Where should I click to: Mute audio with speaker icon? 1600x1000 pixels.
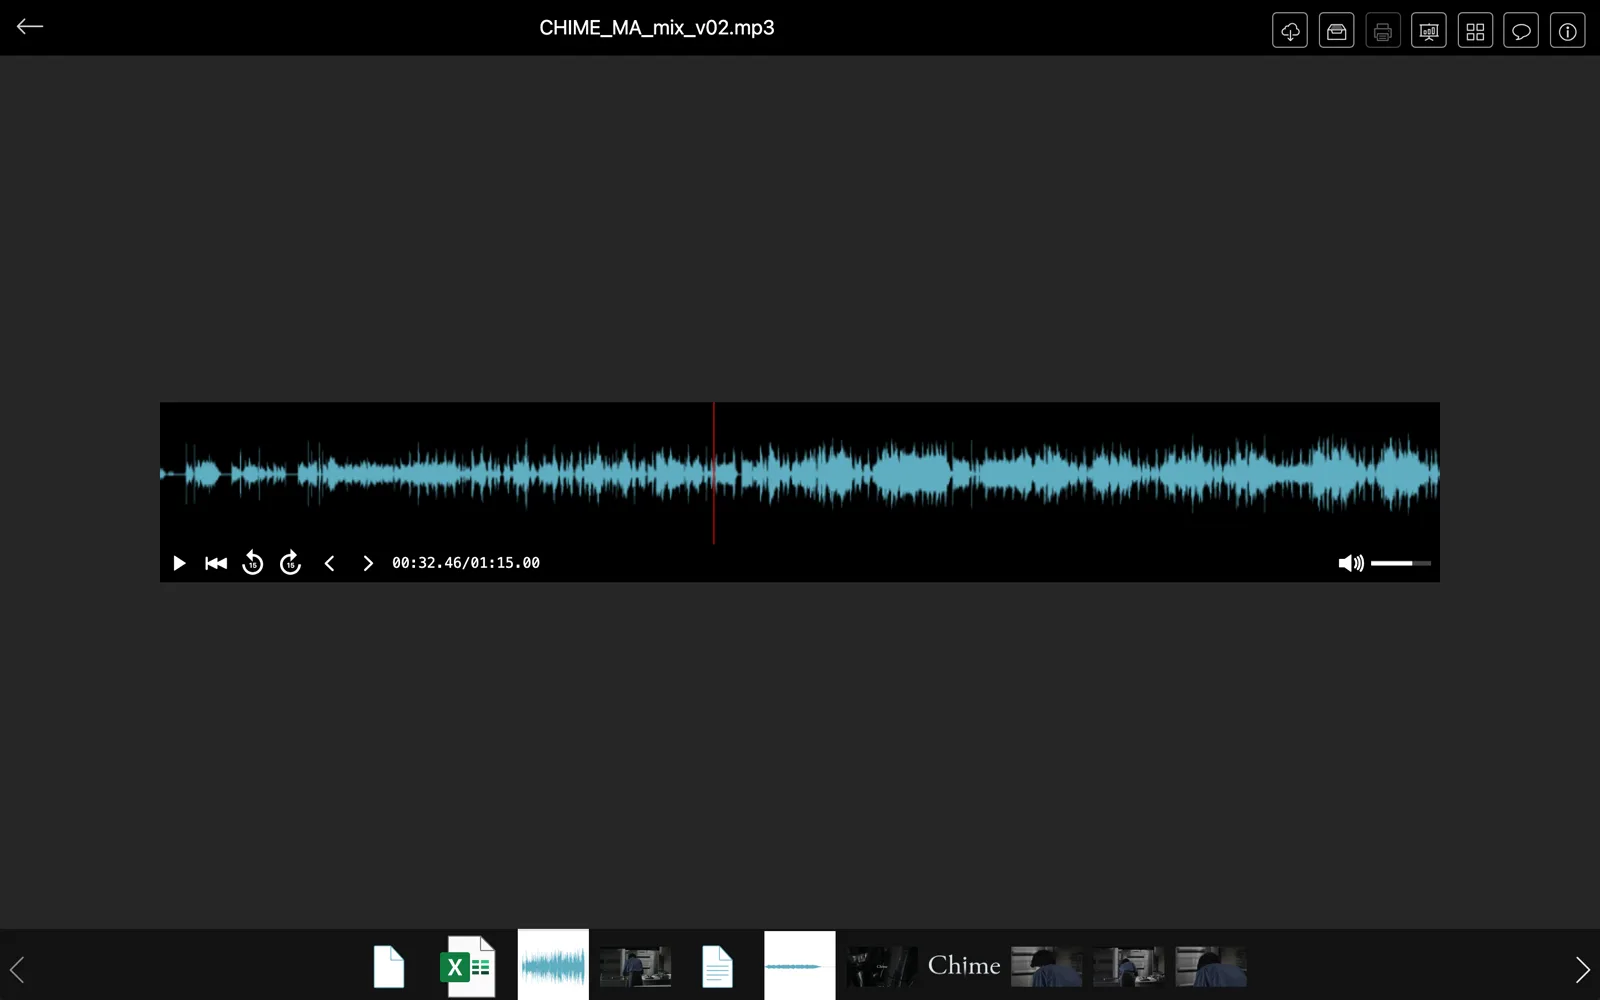click(x=1351, y=563)
